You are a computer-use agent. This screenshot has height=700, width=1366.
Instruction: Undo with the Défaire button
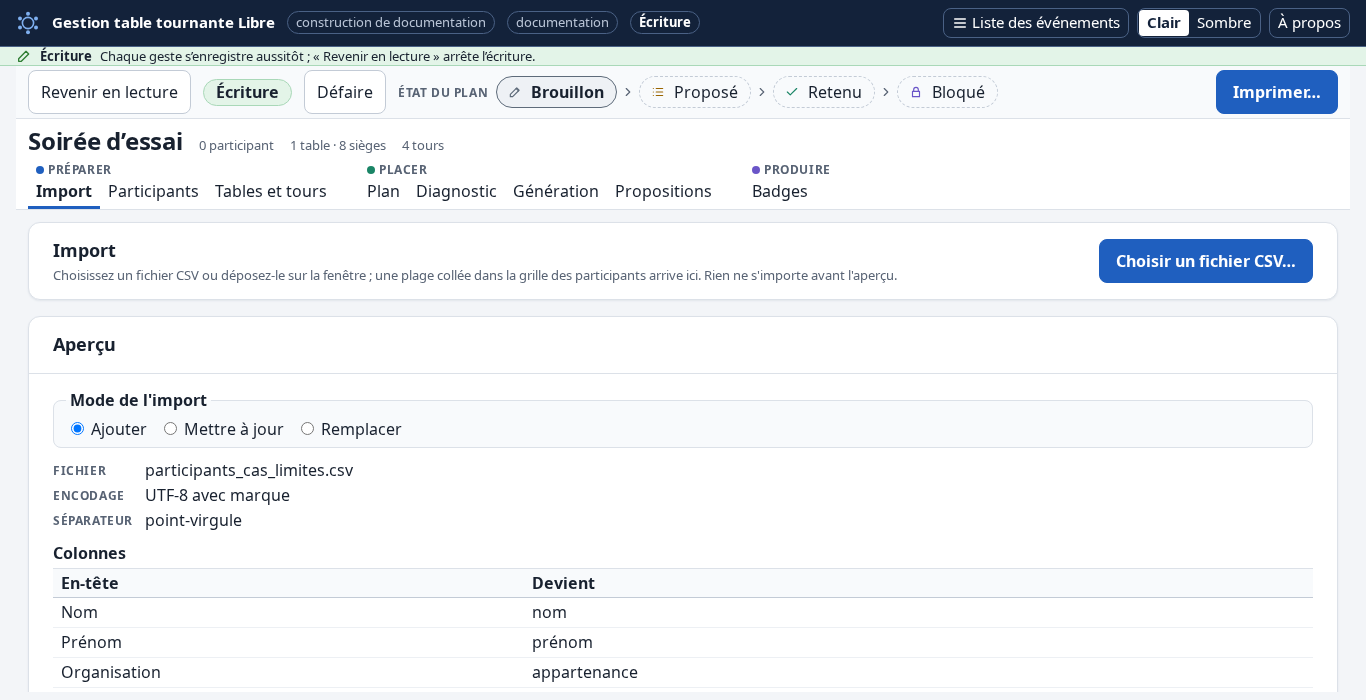point(345,92)
